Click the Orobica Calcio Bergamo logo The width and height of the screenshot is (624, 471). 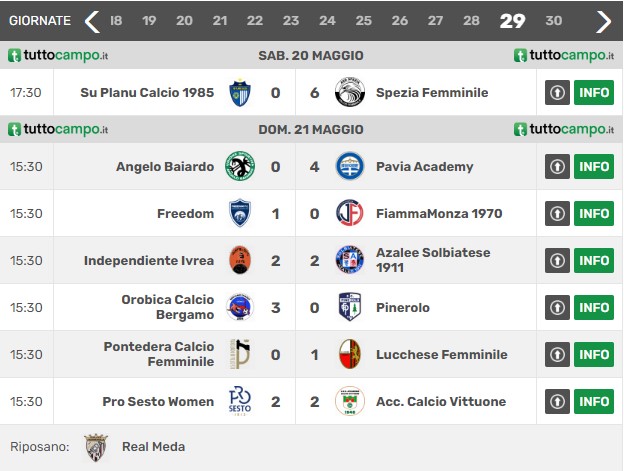pos(240,307)
